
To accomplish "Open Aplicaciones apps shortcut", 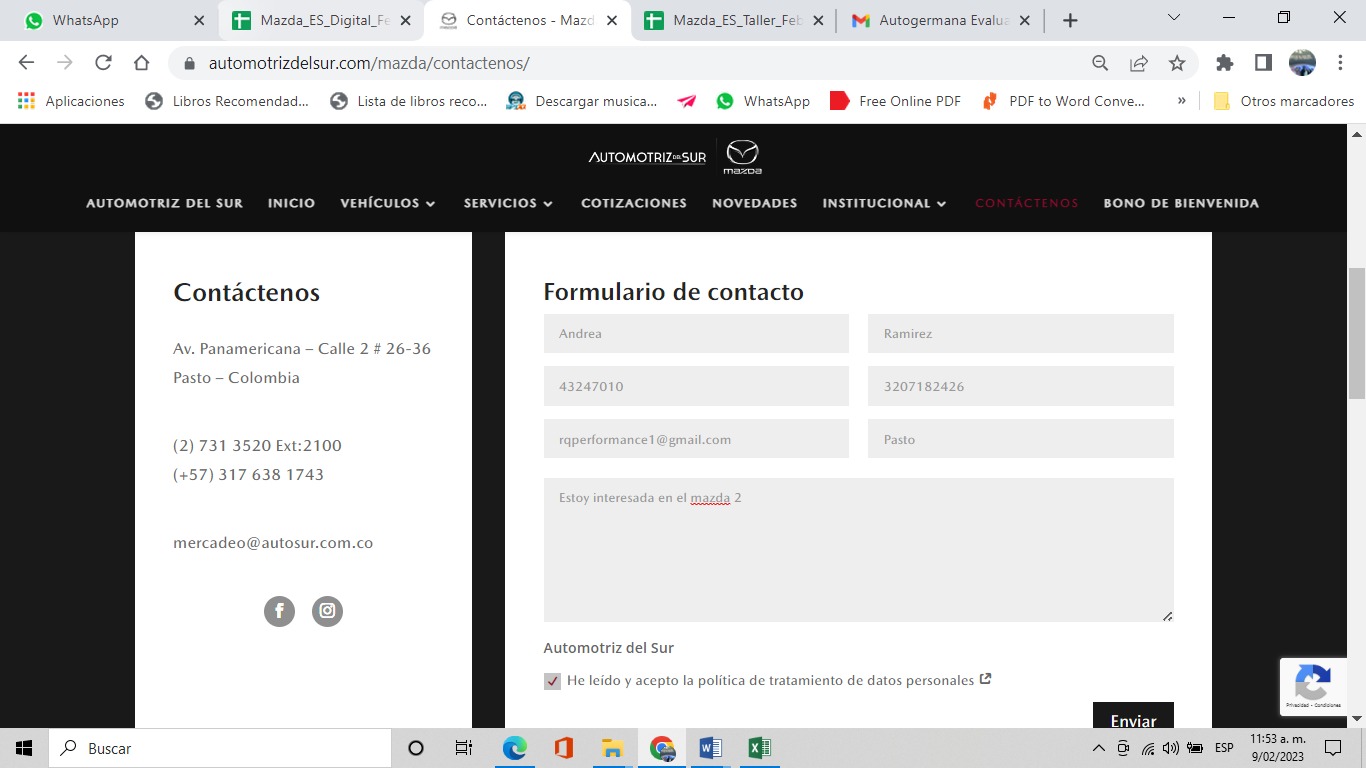I will pos(71,101).
